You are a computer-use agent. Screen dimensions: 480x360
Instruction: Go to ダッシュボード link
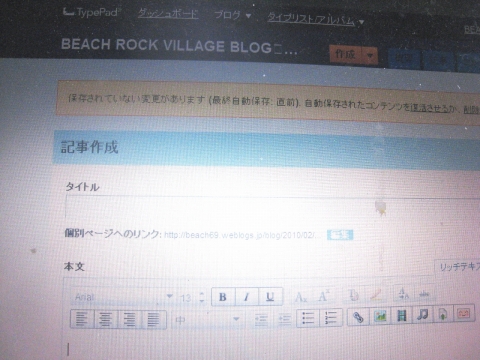(x=168, y=14)
